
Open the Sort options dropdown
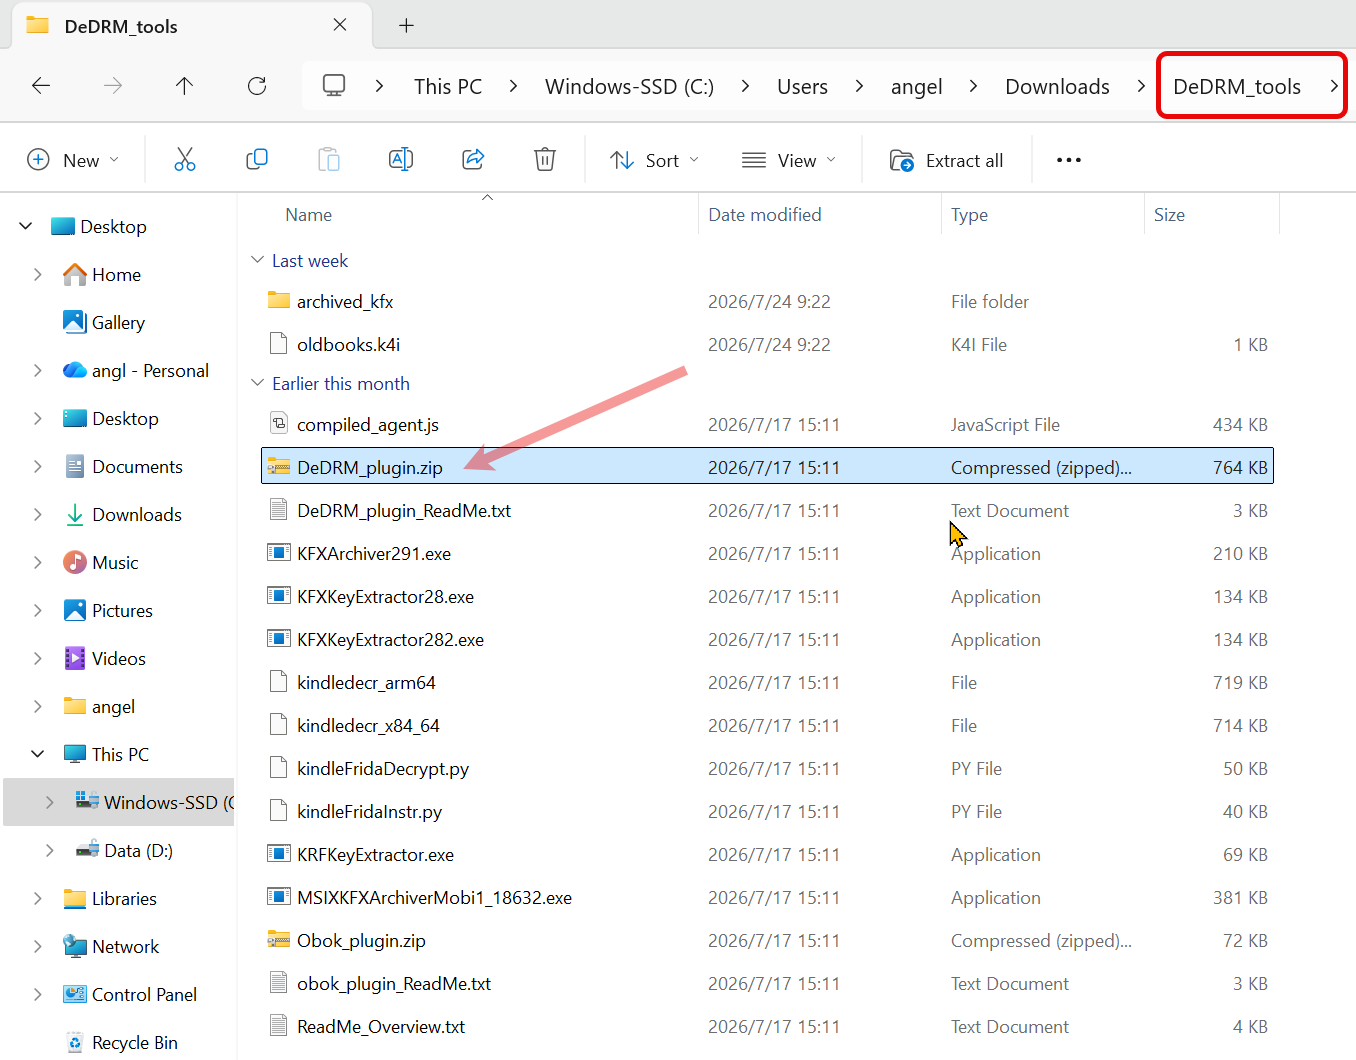pos(655,160)
